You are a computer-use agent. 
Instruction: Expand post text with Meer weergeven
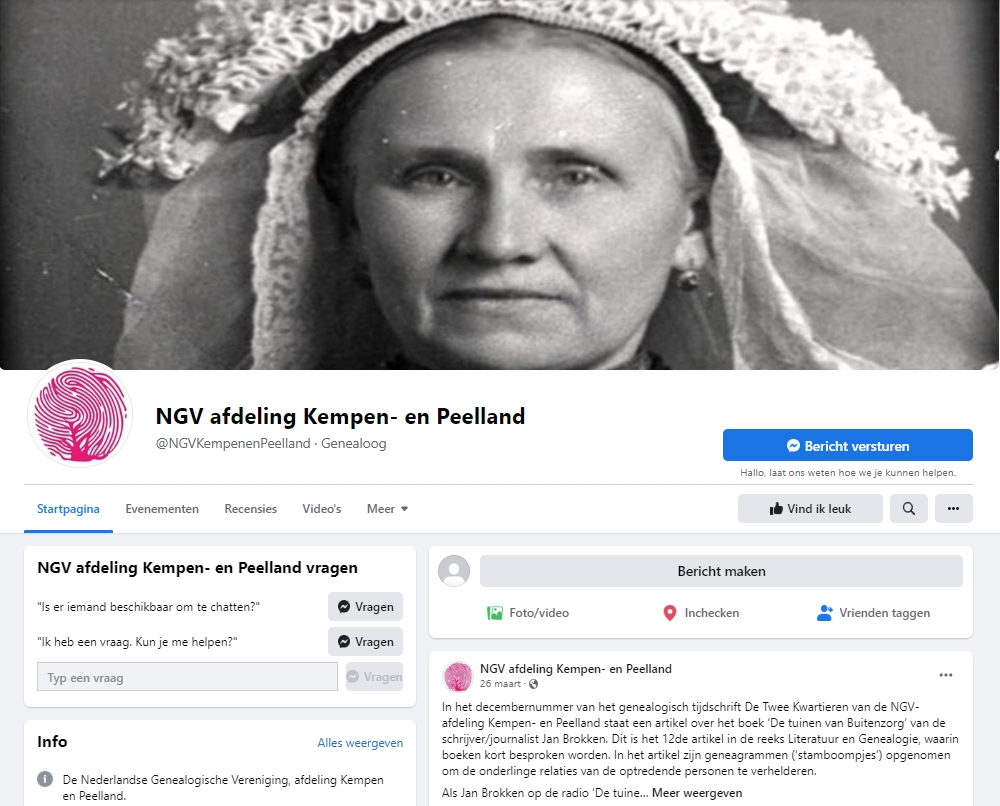(x=696, y=793)
